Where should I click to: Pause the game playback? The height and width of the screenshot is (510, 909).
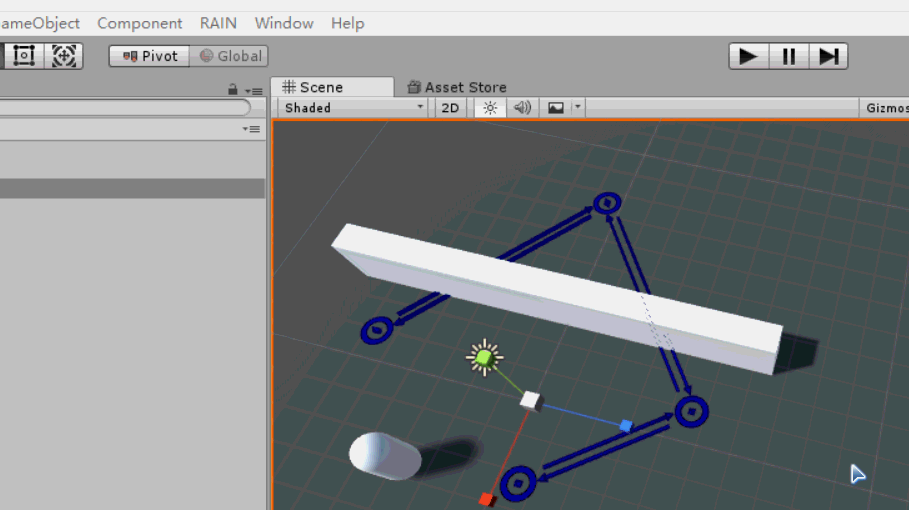tap(788, 56)
